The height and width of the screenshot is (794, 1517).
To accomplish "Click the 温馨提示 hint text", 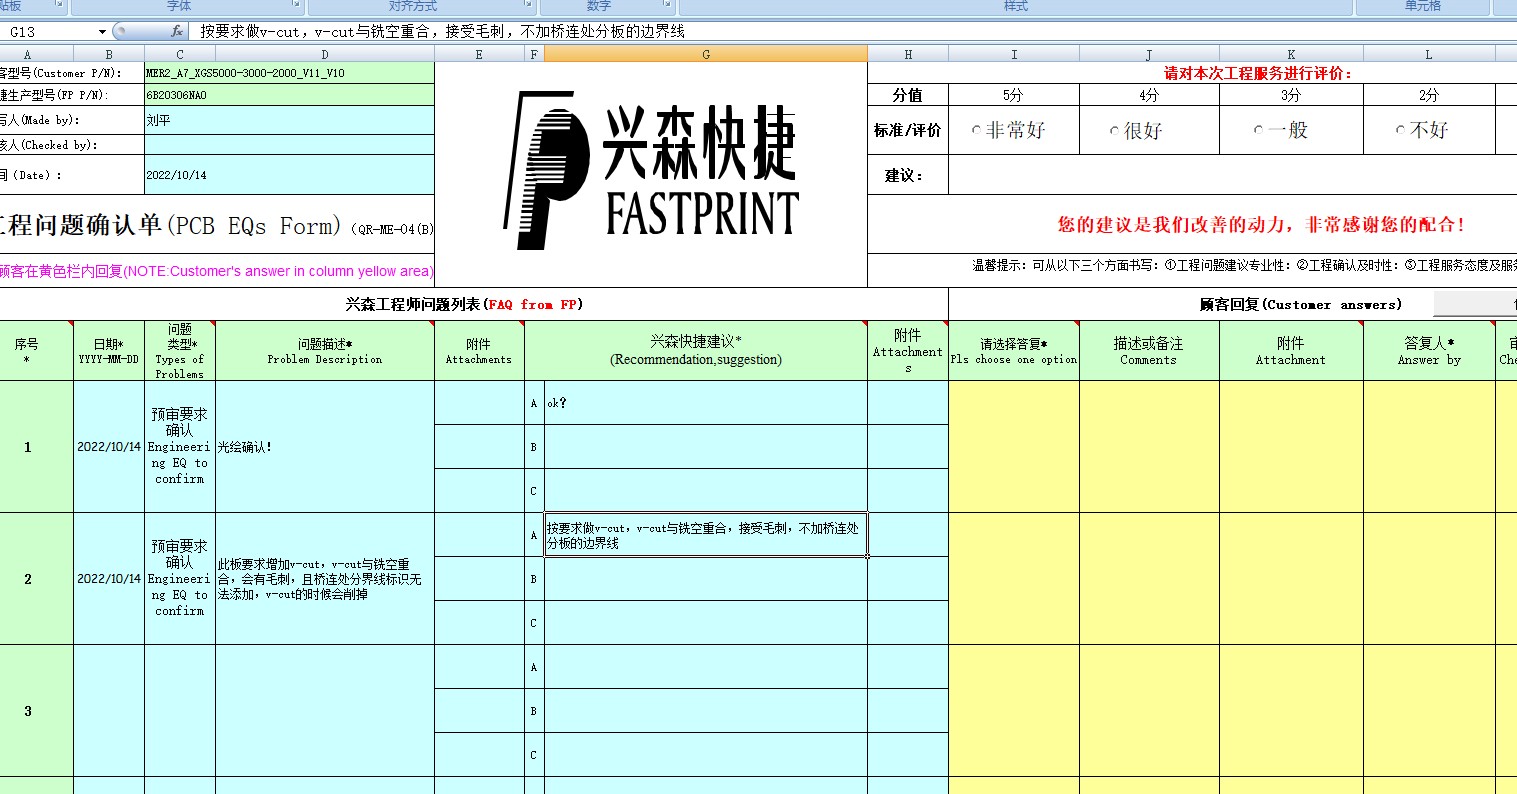I will 1244,265.
